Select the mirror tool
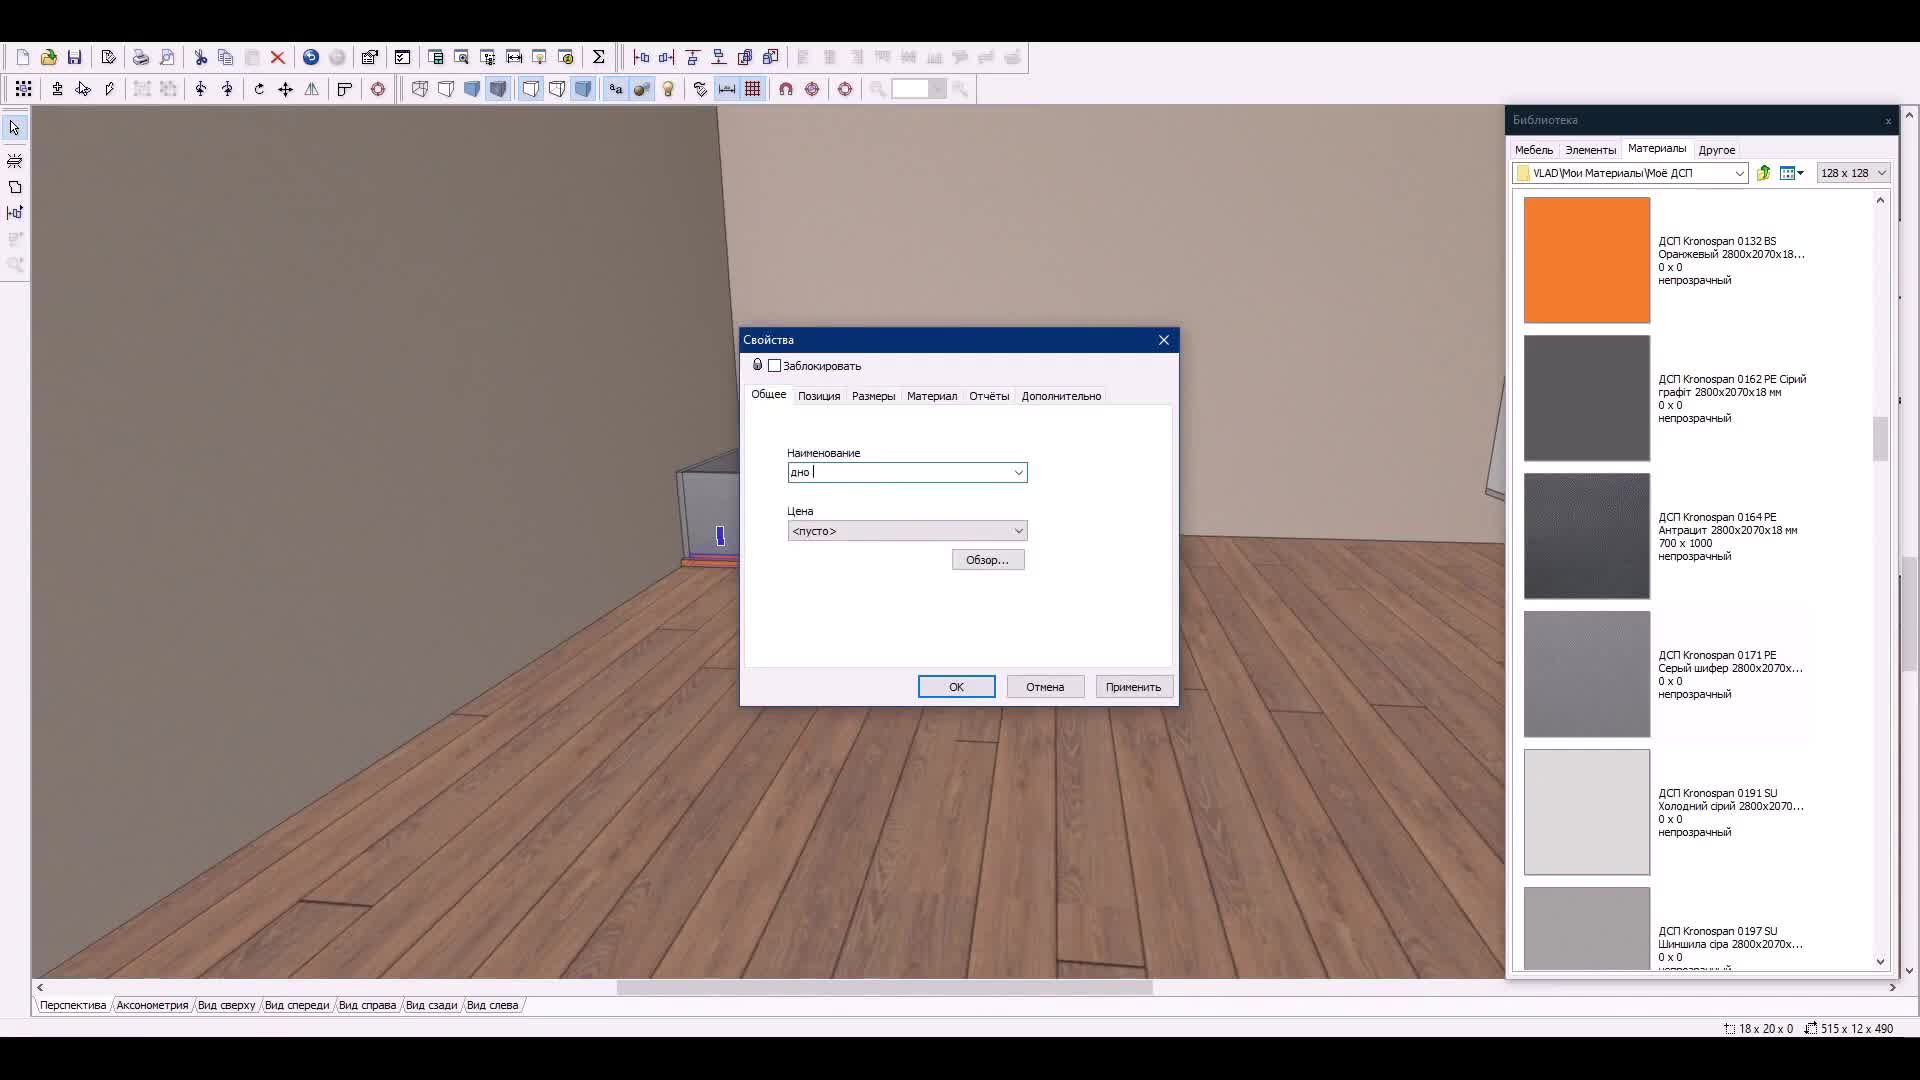The height and width of the screenshot is (1080, 1920). 312,89
